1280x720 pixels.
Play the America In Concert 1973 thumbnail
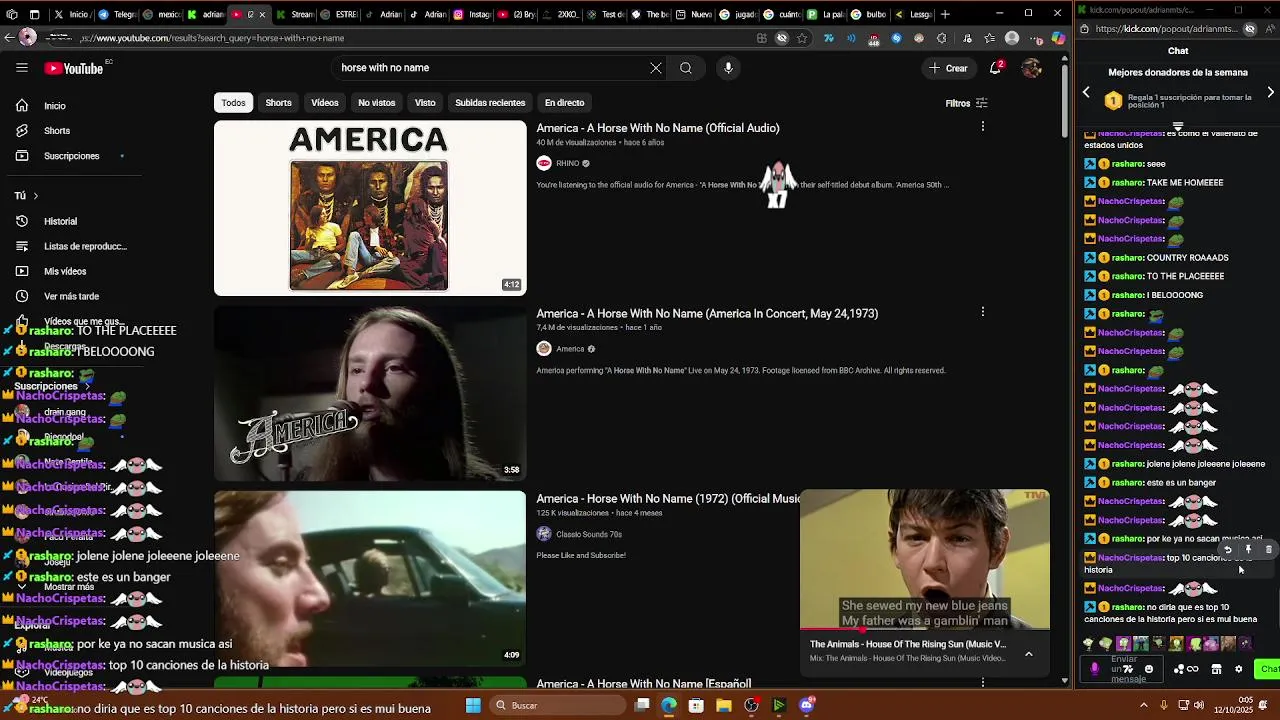coord(370,393)
